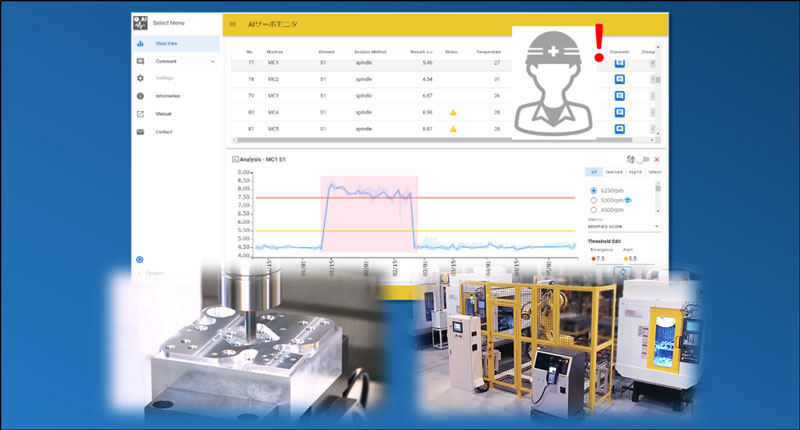Sort by the Analysis Method column header

[370, 52]
